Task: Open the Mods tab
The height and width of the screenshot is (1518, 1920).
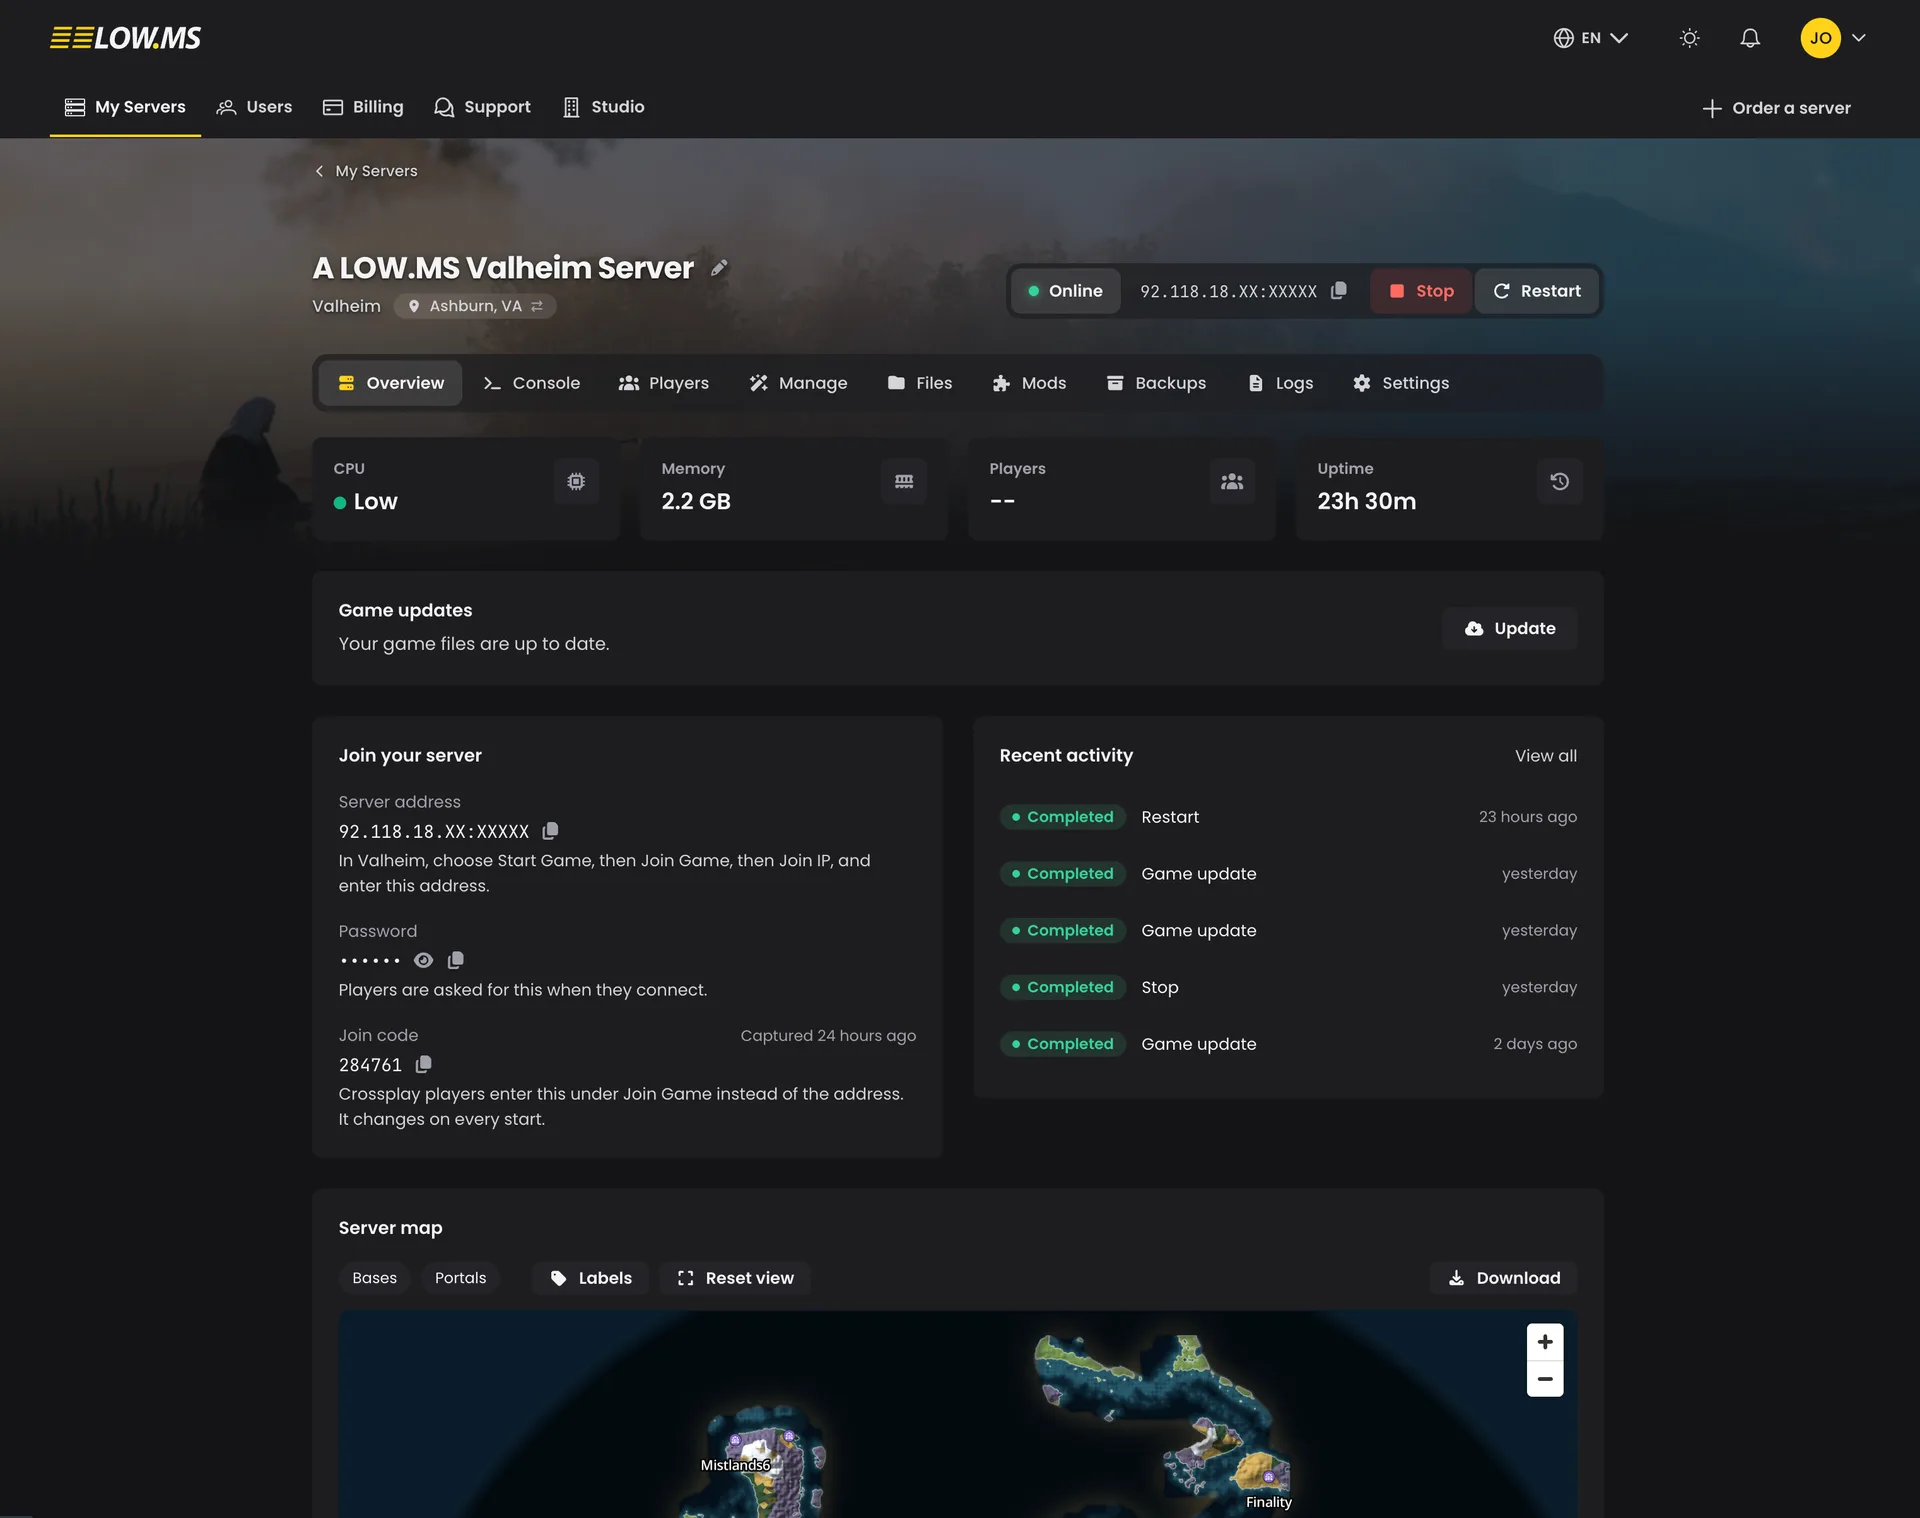Action: (1029, 383)
